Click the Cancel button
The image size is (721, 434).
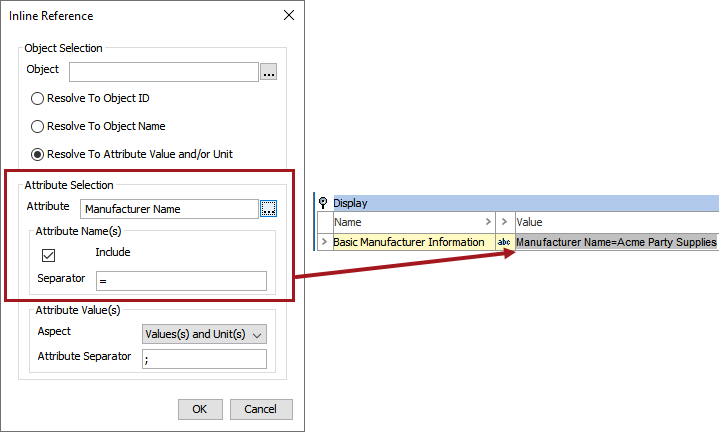[x=261, y=409]
